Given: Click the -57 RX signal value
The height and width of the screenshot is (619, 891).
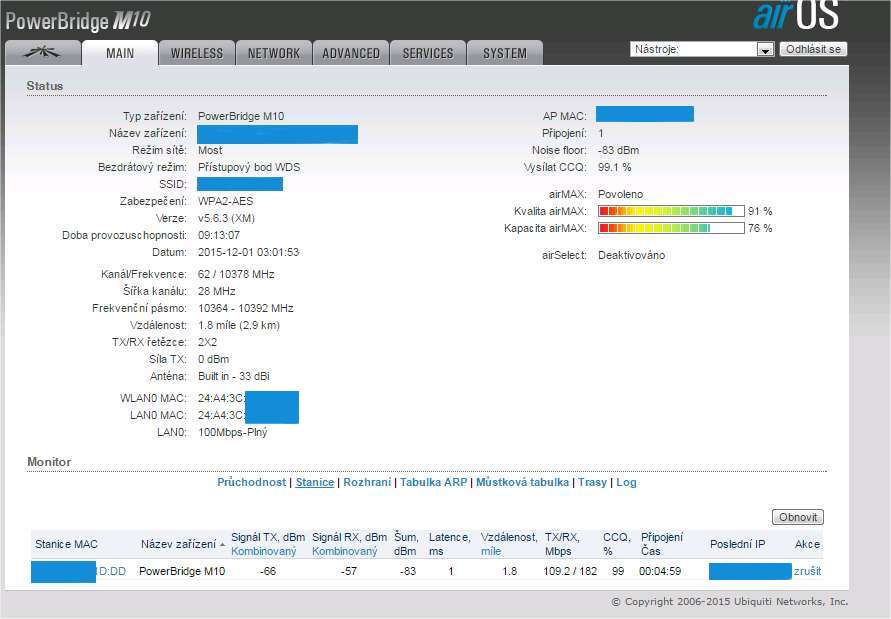Looking at the screenshot, I should click(348, 571).
